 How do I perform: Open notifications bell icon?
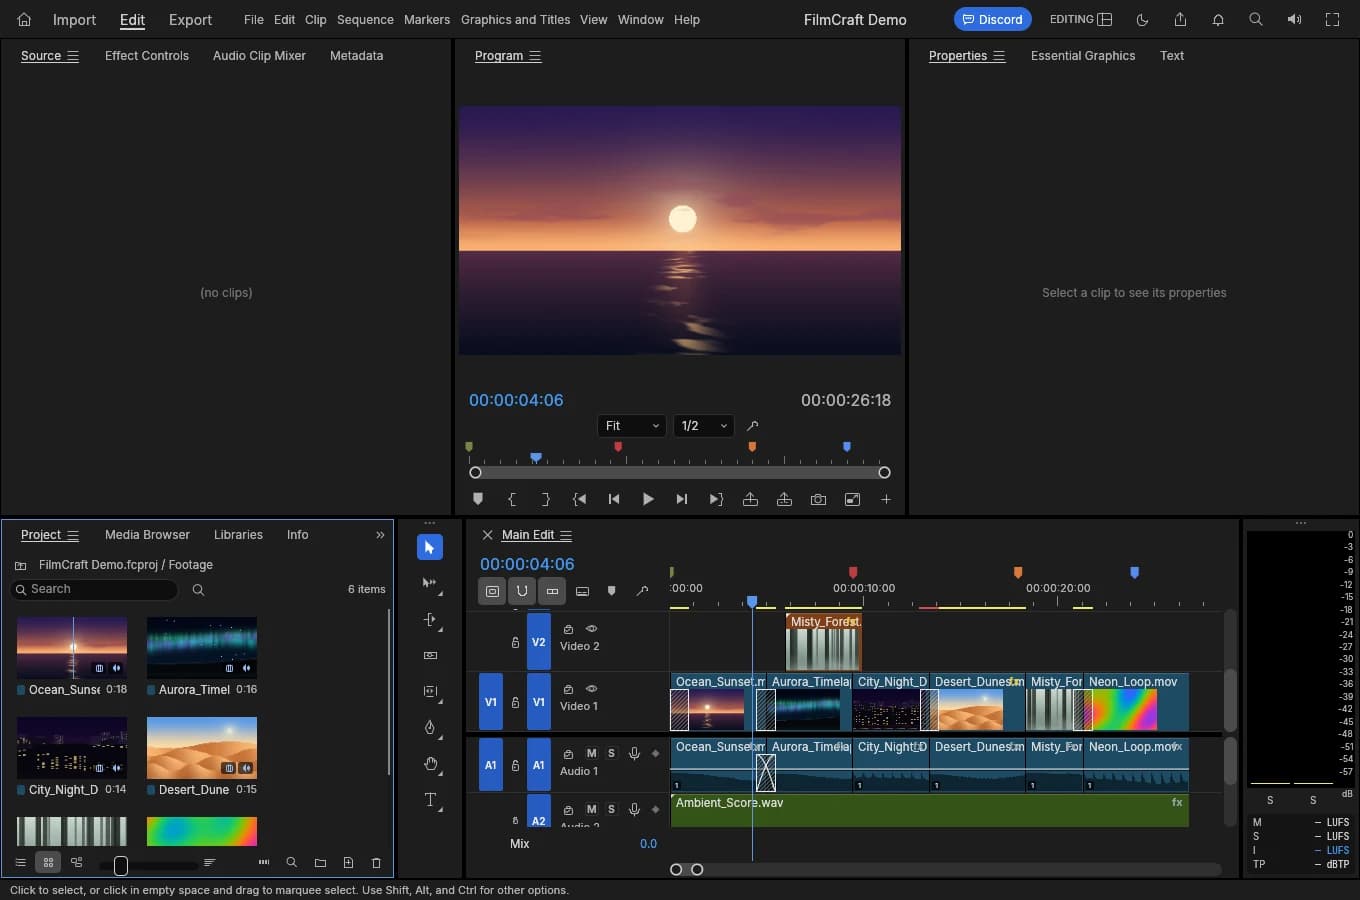pos(1218,19)
